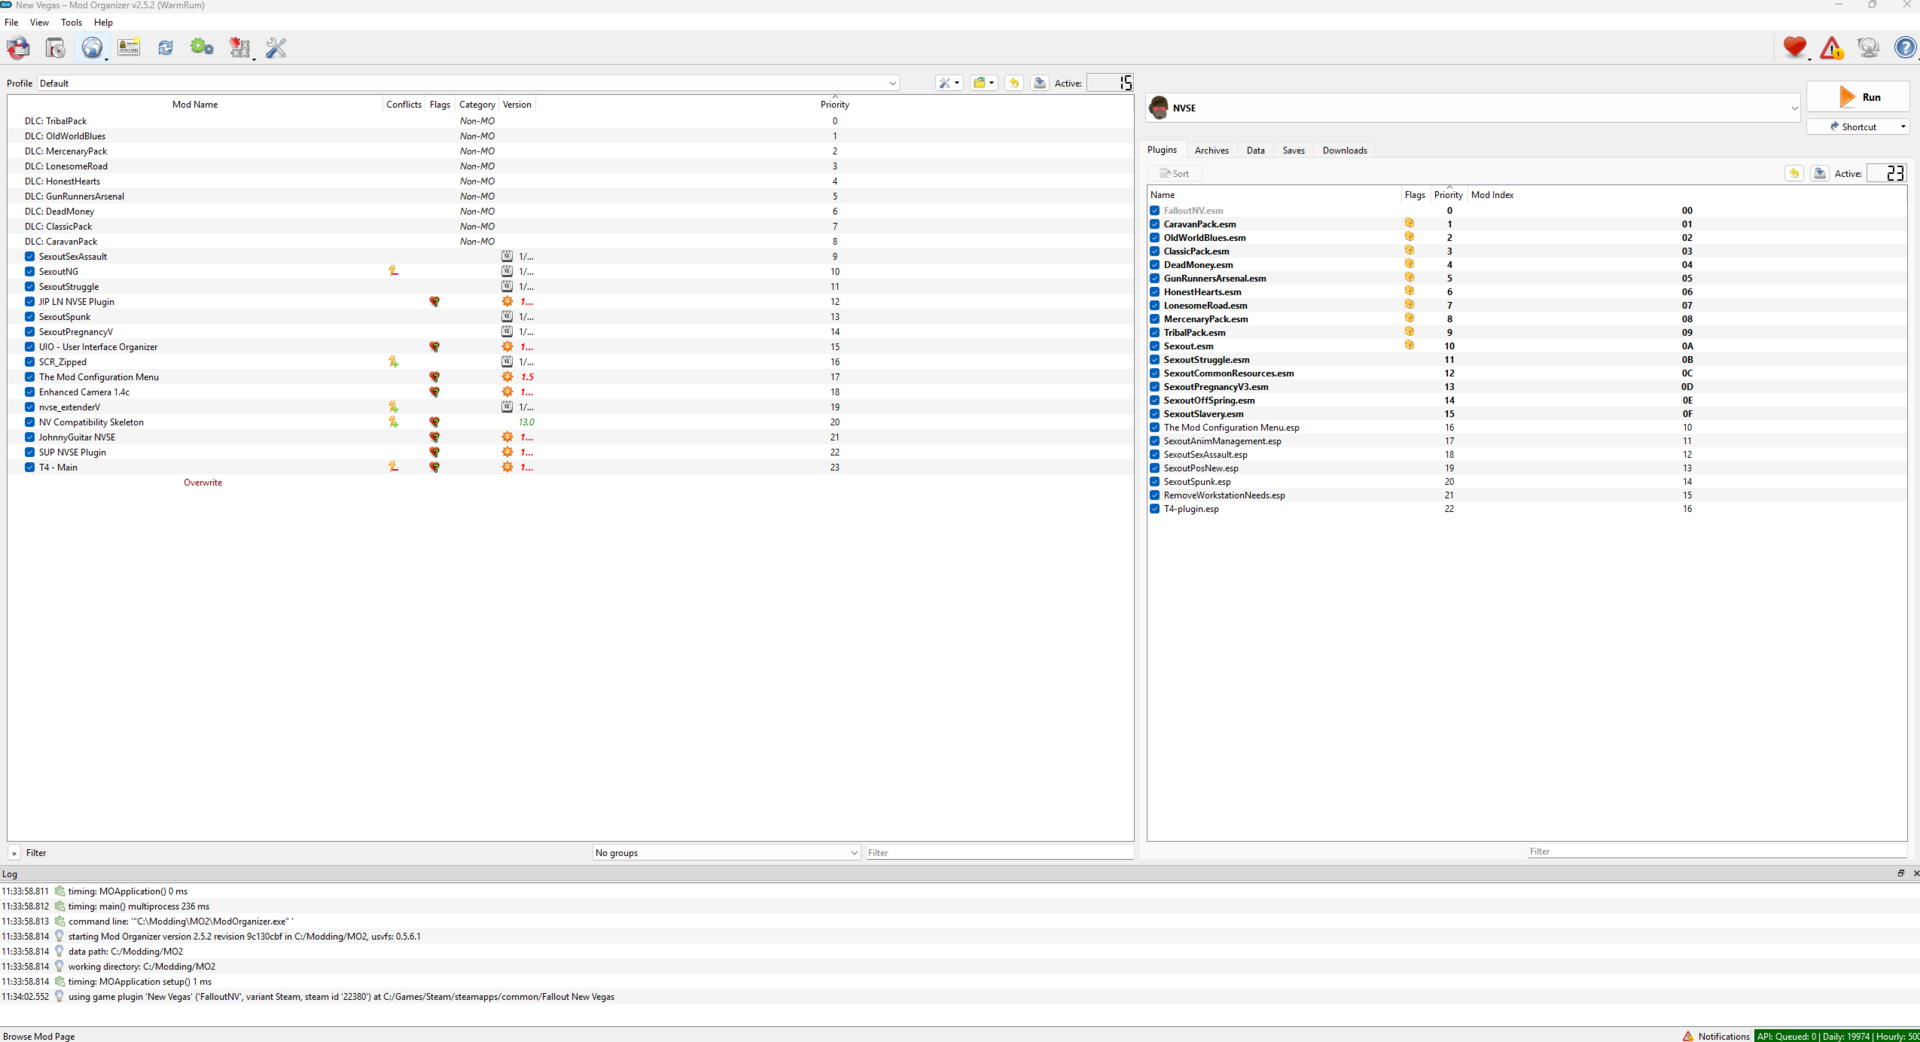
Task: Open the Profile Default dropdown
Action: pyautogui.click(x=468, y=83)
